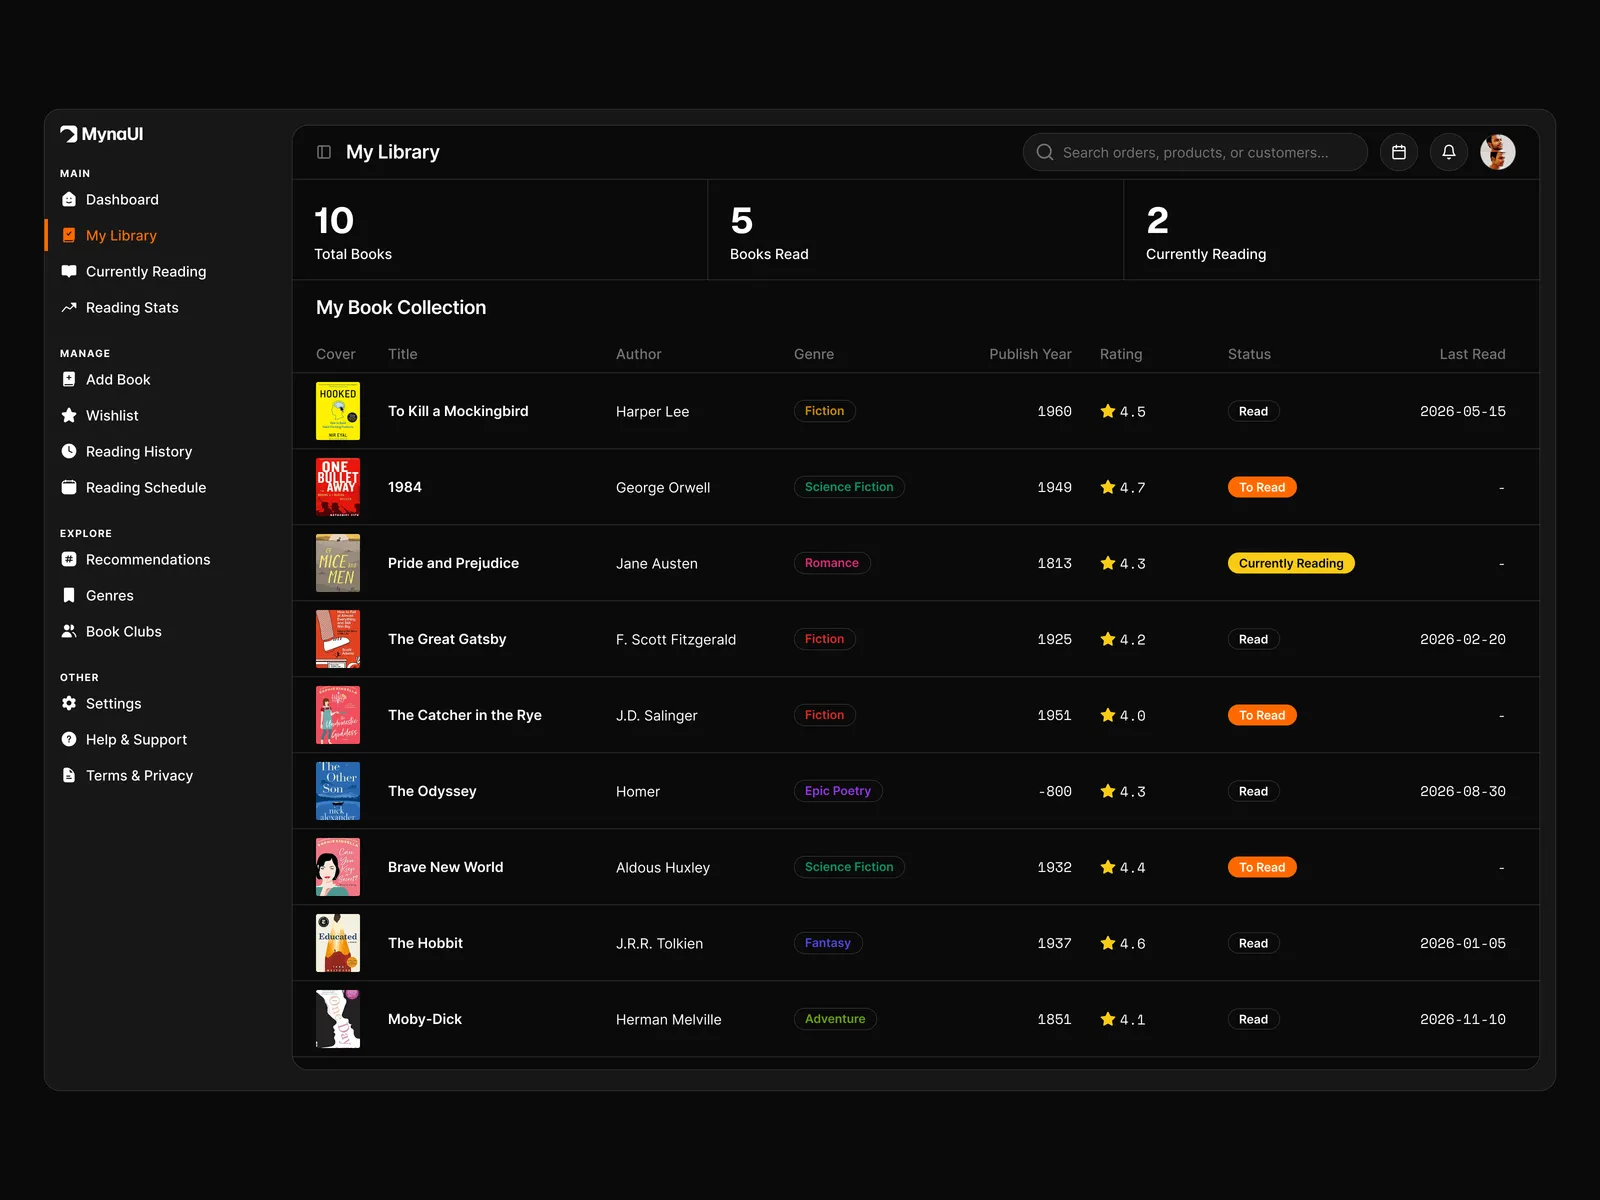The width and height of the screenshot is (1600, 1200).
Task: Open the Add Book page
Action: coord(118,379)
